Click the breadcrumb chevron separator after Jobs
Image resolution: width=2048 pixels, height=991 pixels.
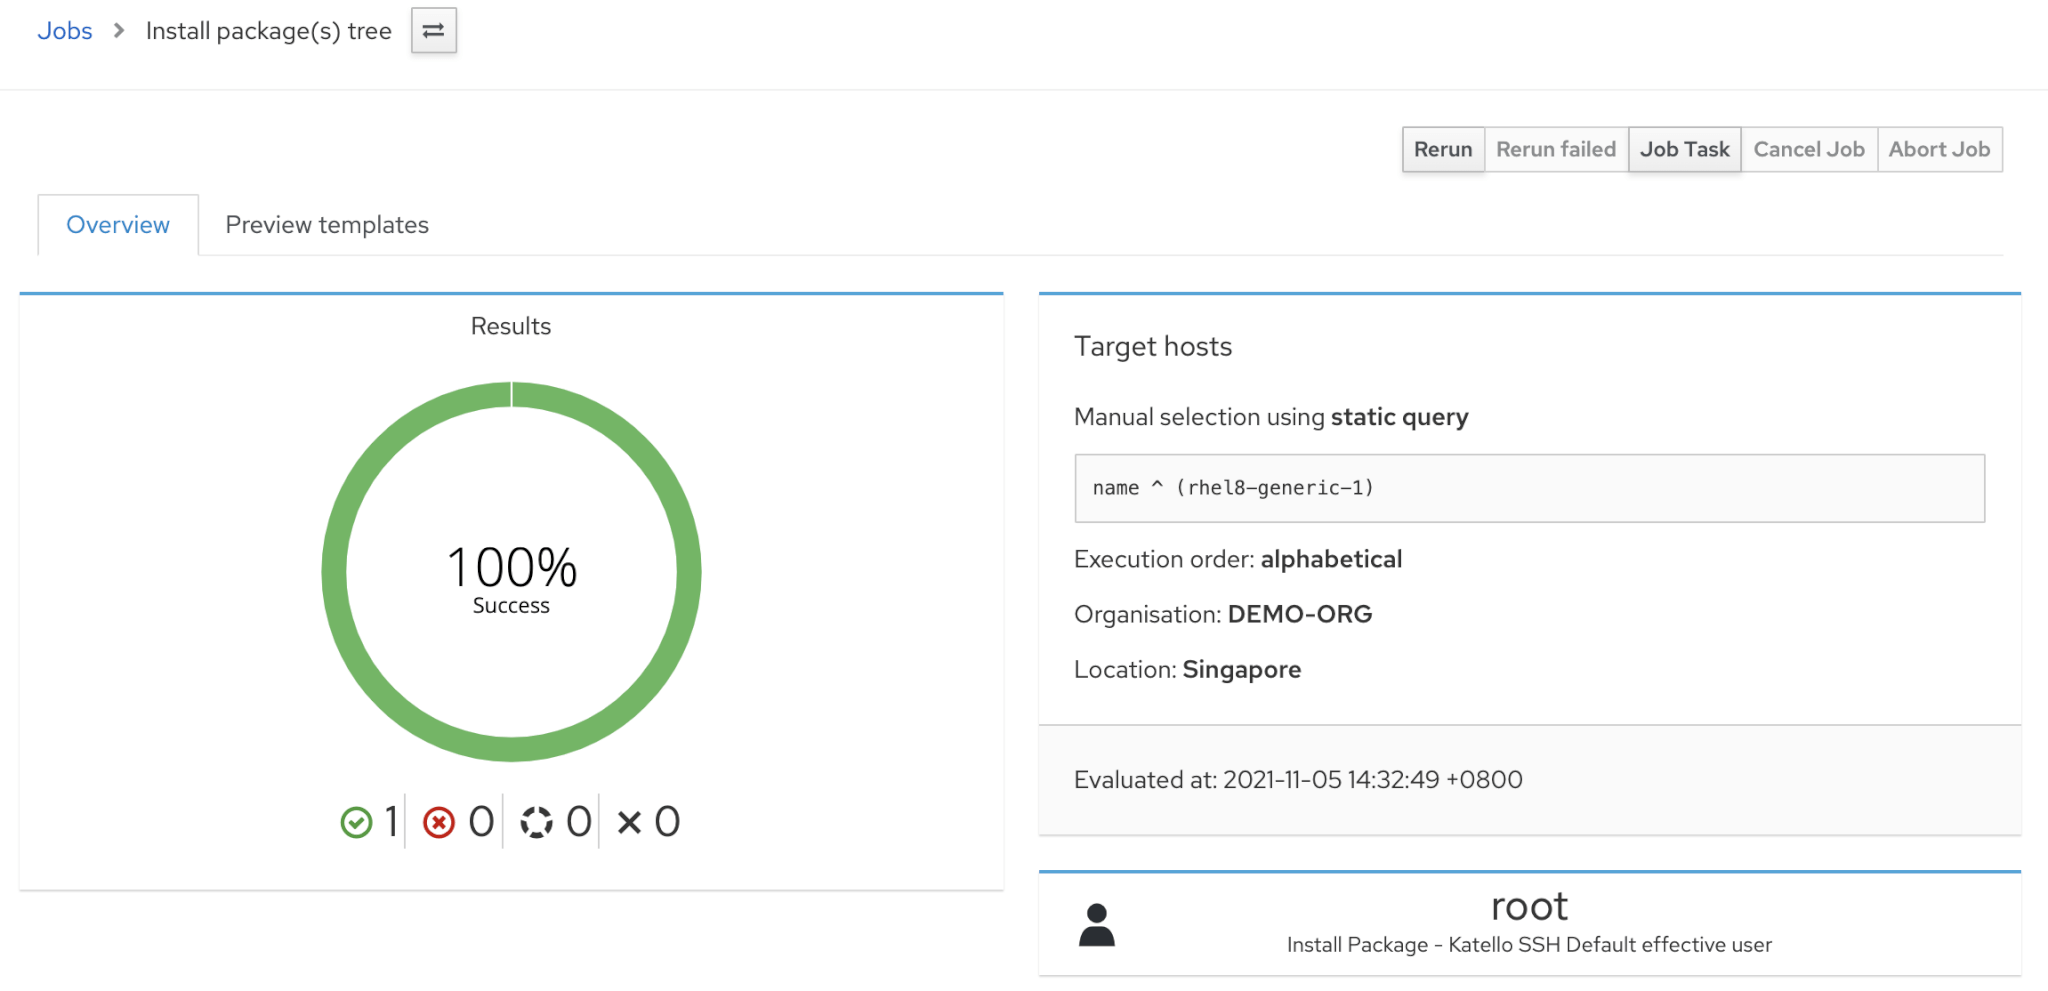click(x=119, y=31)
